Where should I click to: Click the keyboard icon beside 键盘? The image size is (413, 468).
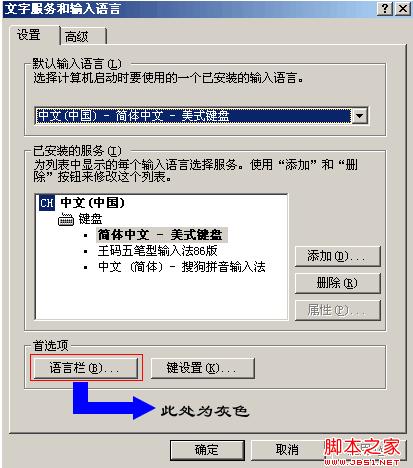(x=66, y=219)
